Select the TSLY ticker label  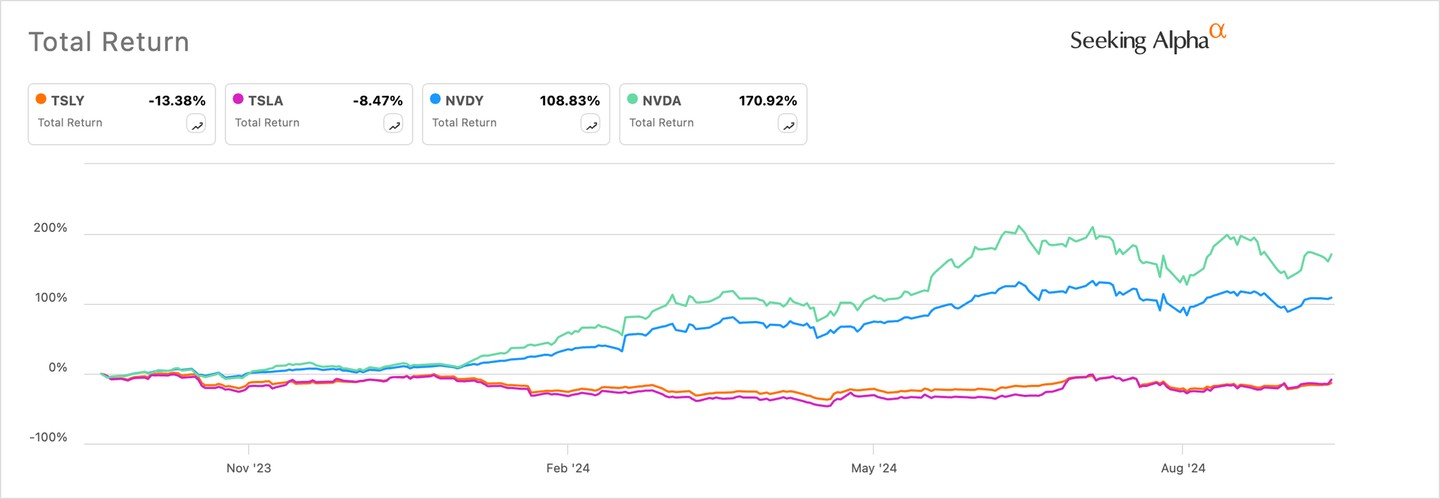(x=68, y=101)
